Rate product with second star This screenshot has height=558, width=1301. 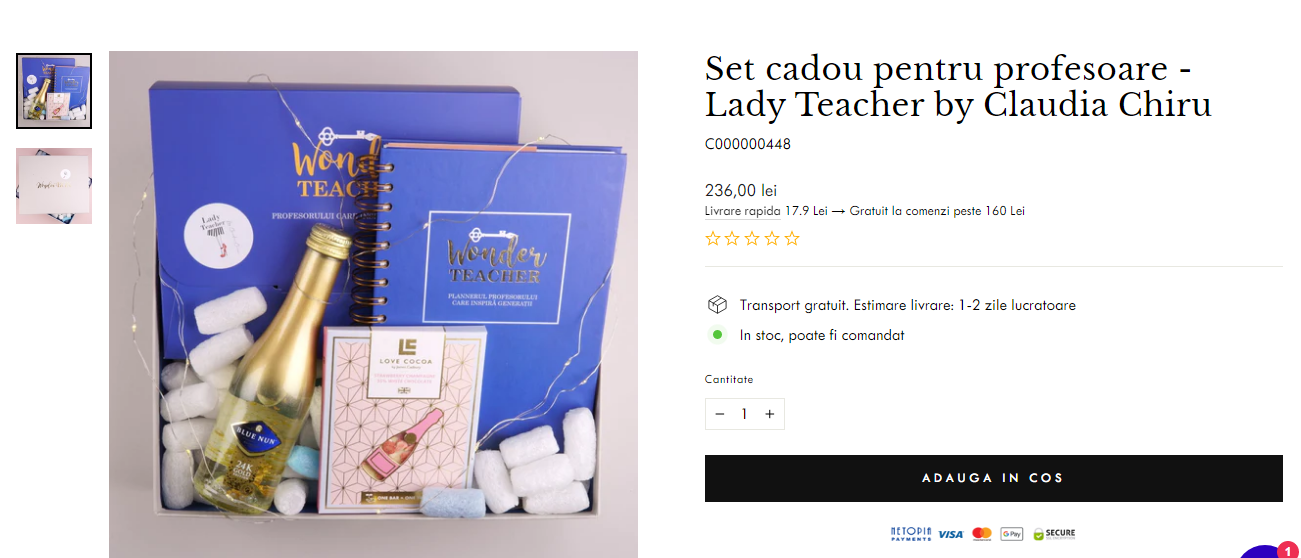[x=733, y=238]
